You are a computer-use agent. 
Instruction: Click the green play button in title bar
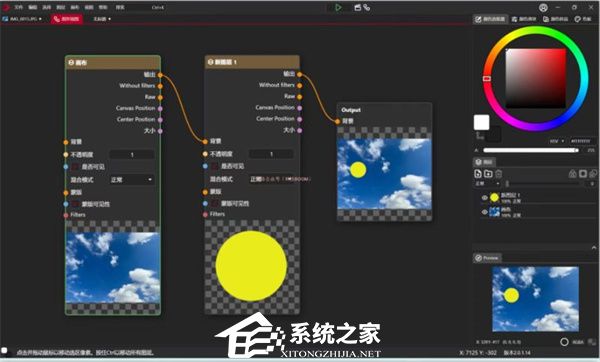[338, 7]
